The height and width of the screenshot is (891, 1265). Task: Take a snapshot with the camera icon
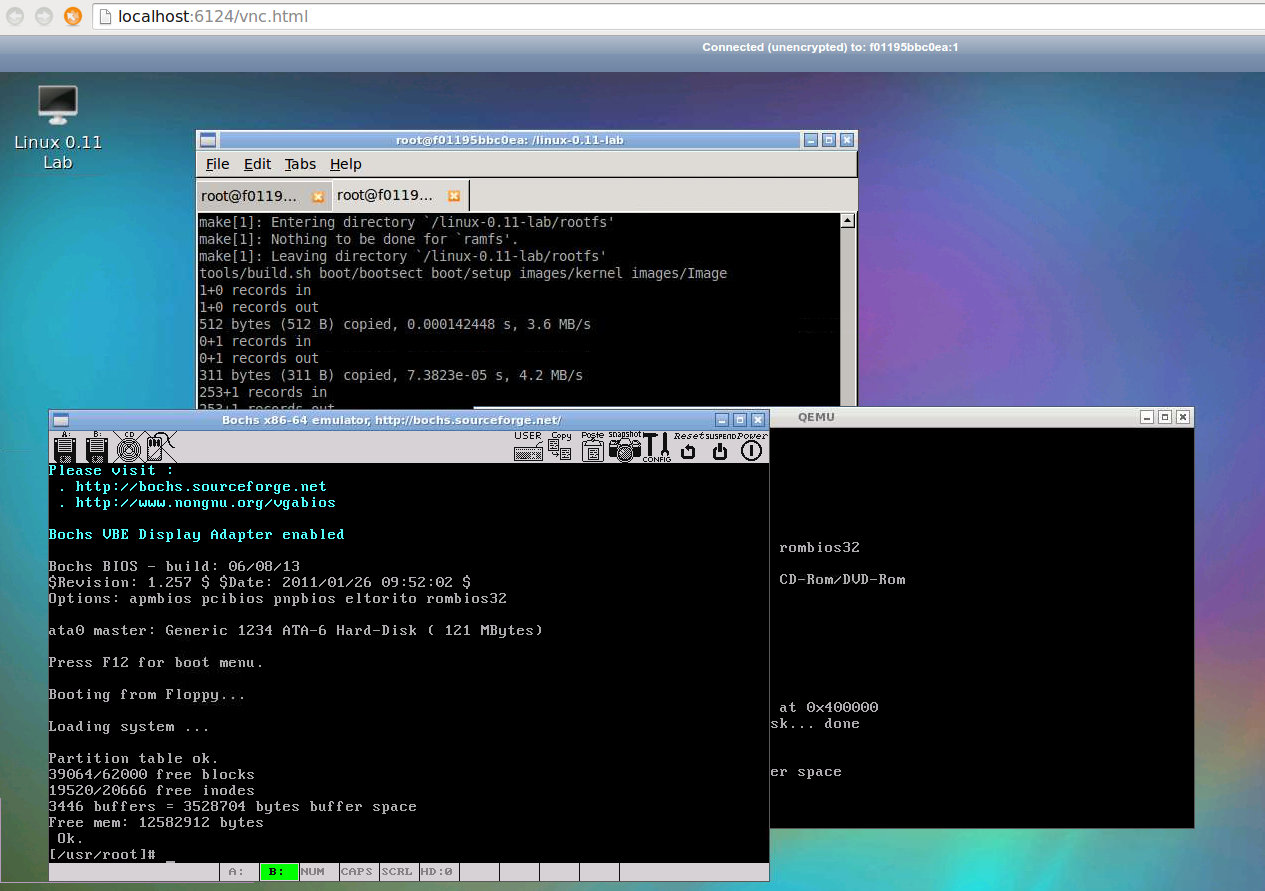[x=624, y=452]
